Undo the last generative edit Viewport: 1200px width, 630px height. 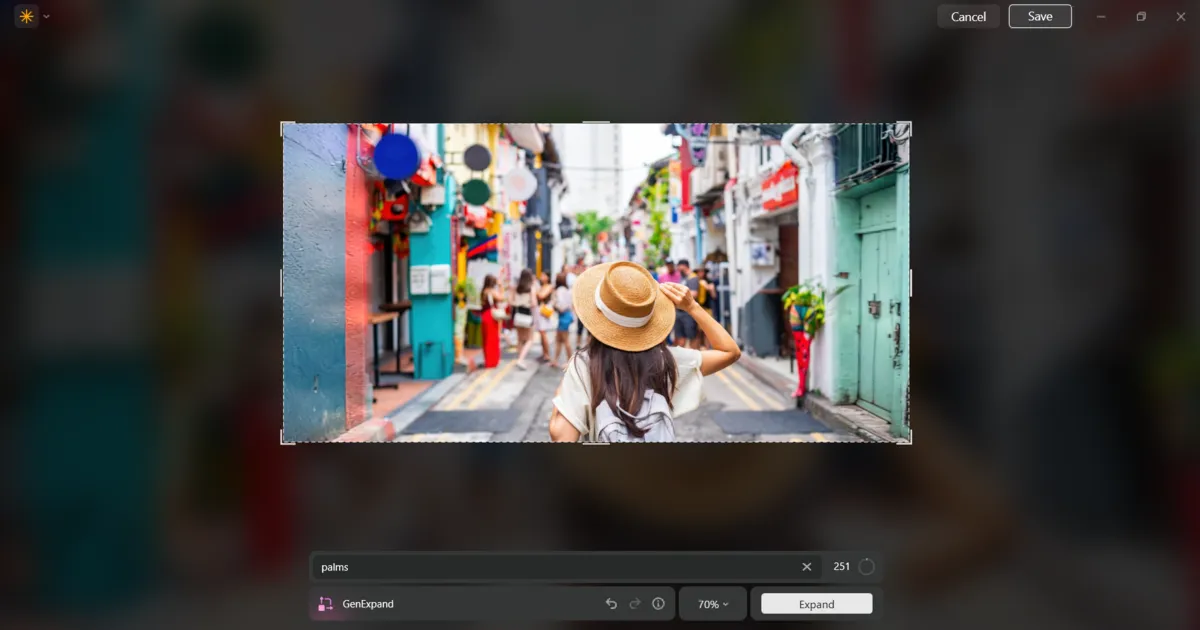point(611,603)
